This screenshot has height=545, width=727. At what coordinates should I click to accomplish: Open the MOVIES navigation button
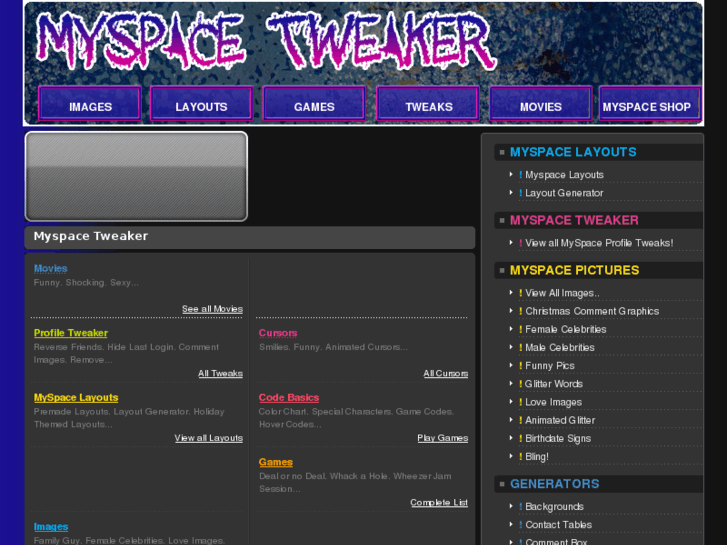pyautogui.click(x=541, y=103)
